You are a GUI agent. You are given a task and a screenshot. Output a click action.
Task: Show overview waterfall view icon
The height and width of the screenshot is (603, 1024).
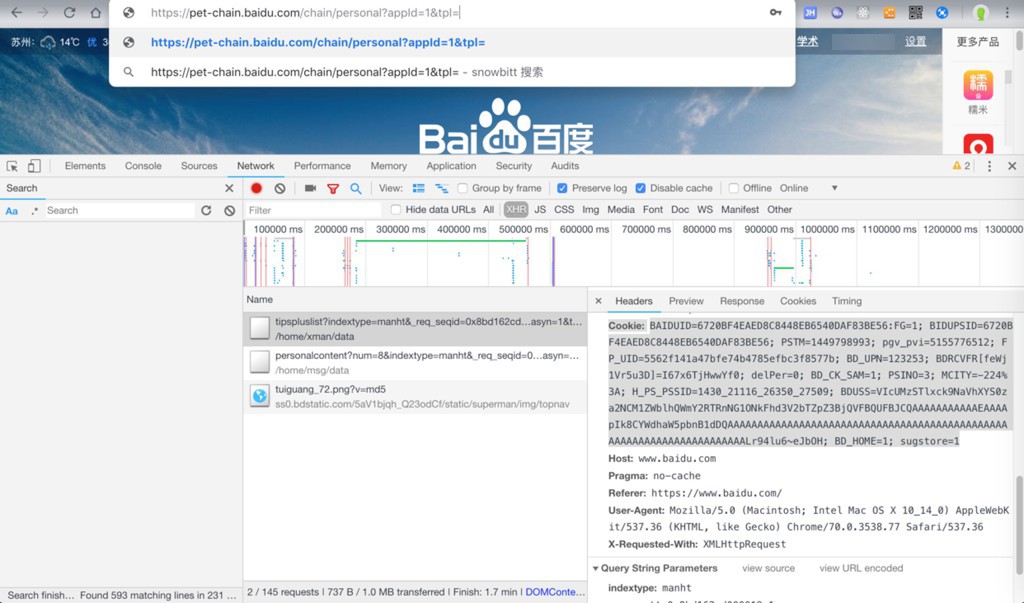(x=441, y=188)
